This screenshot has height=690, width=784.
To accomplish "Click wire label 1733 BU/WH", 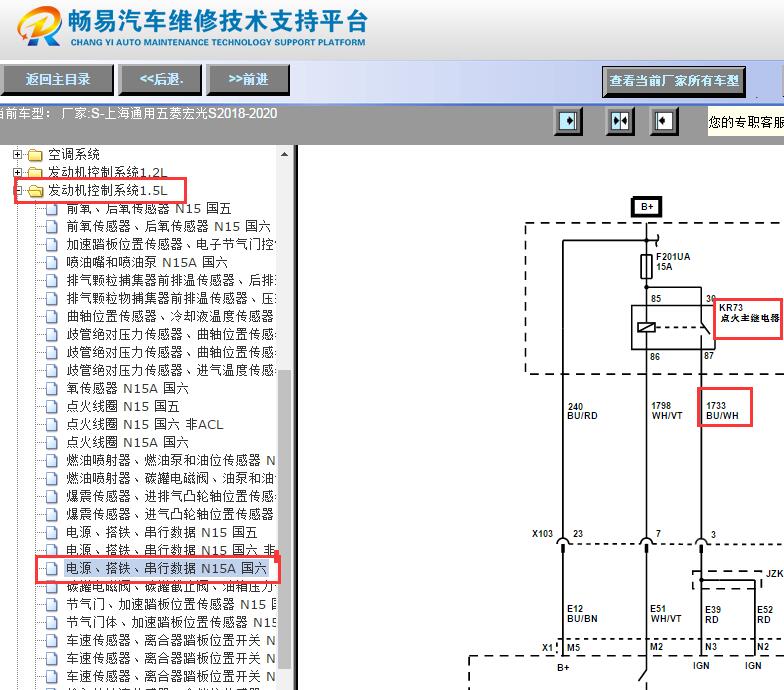I will coord(722,410).
